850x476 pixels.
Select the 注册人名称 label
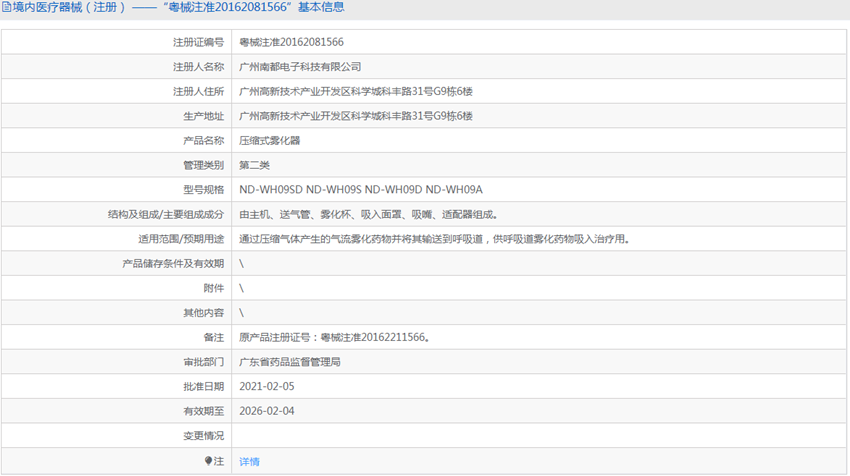coord(198,67)
